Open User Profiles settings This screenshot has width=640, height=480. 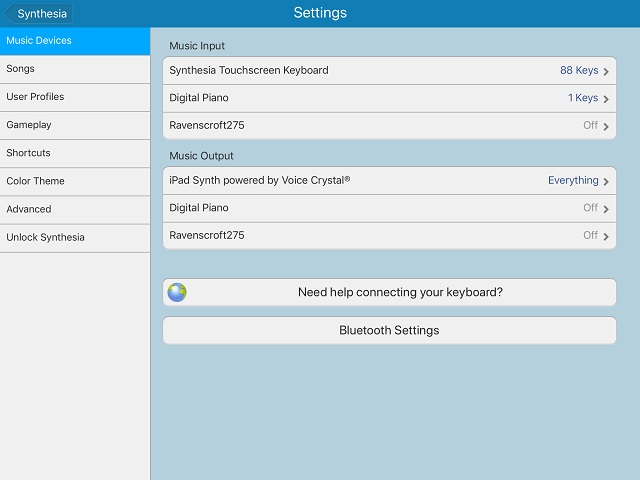pyautogui.click(x=75, y=97)
